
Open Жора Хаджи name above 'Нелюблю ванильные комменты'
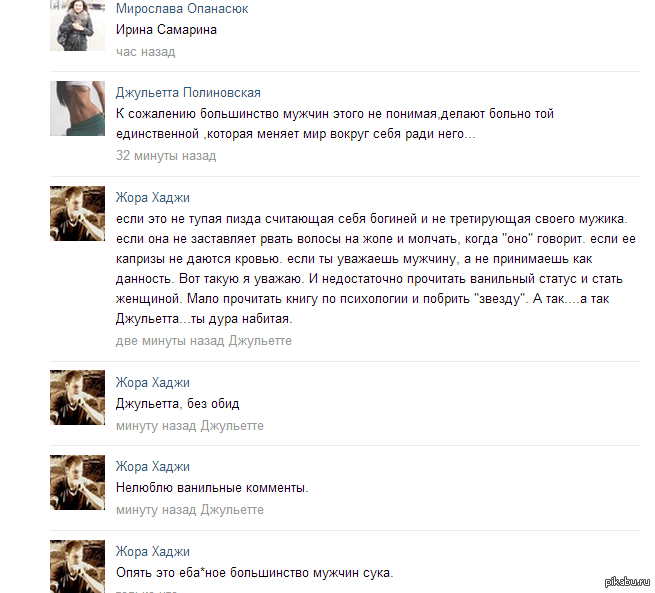pos(152,466)
